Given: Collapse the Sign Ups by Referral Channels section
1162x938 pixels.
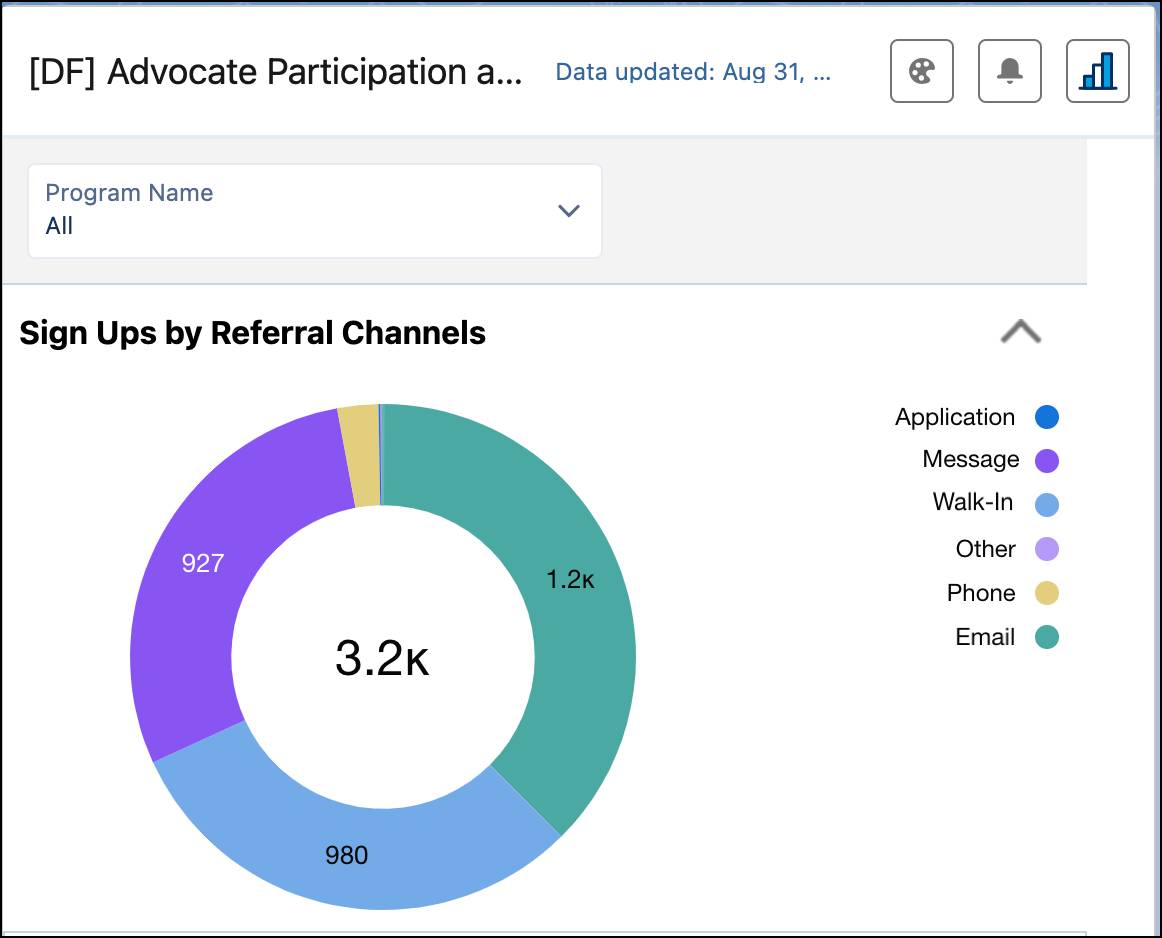Looking at the screenshot, I should point(1021,332).
